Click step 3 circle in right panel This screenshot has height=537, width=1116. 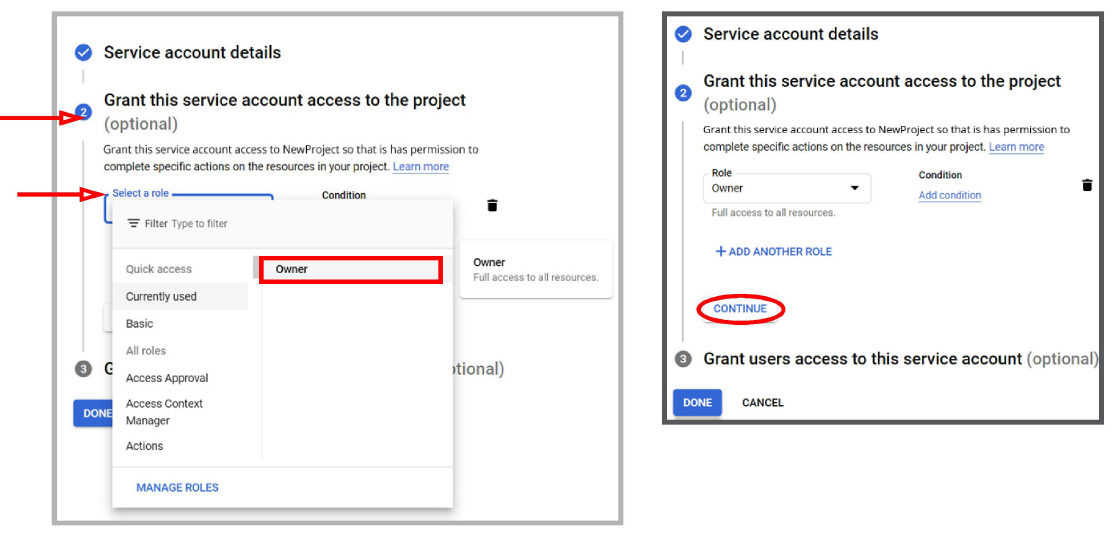point(683,359)
